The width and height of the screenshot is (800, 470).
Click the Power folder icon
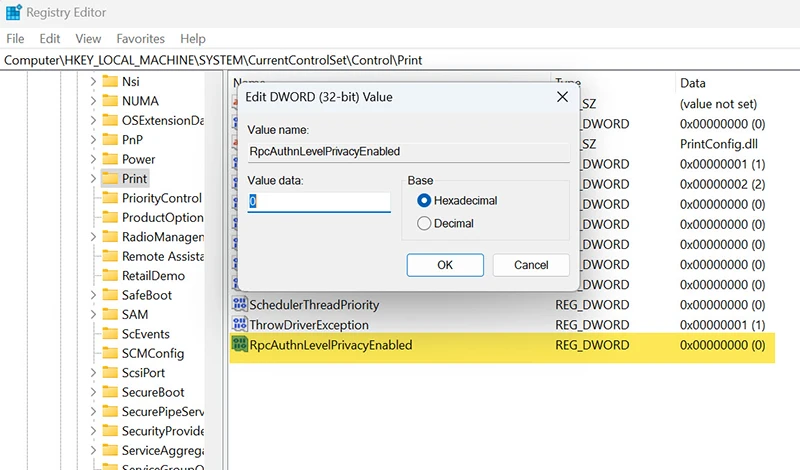click(x=110, y=159)
